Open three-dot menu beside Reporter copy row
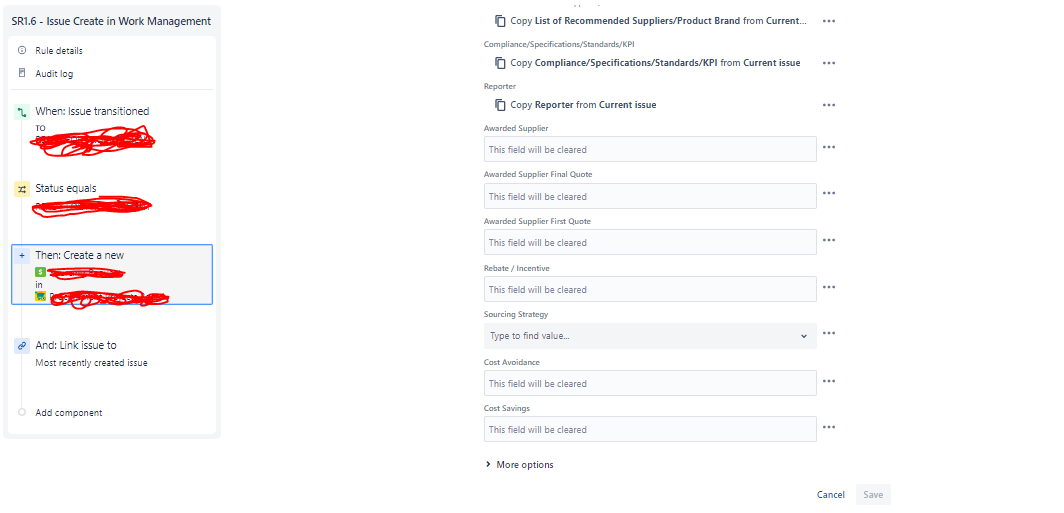The width and height of the screenshot is (1064, 513). coord(829,105)
